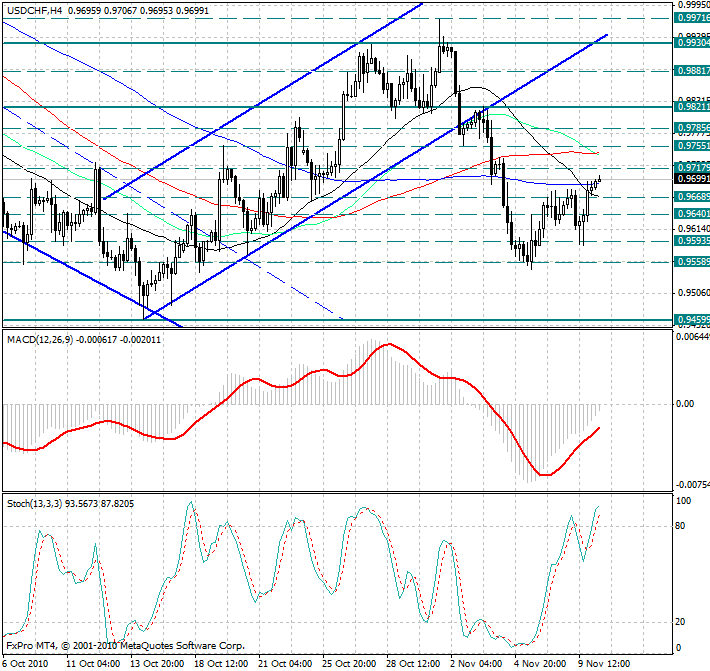The height and width of the screenshot is (671, 710).
Task: Click the 0.9971 price level label
Action: [692, 18]
